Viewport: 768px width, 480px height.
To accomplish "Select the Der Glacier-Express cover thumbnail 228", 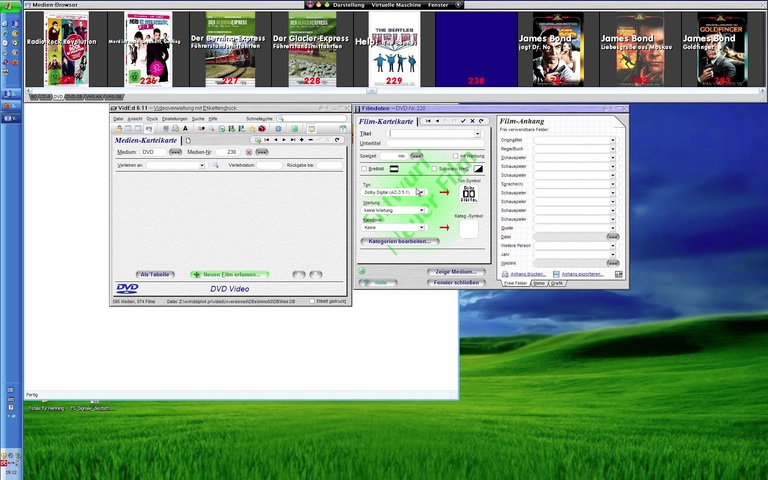I will click(312, 49).
